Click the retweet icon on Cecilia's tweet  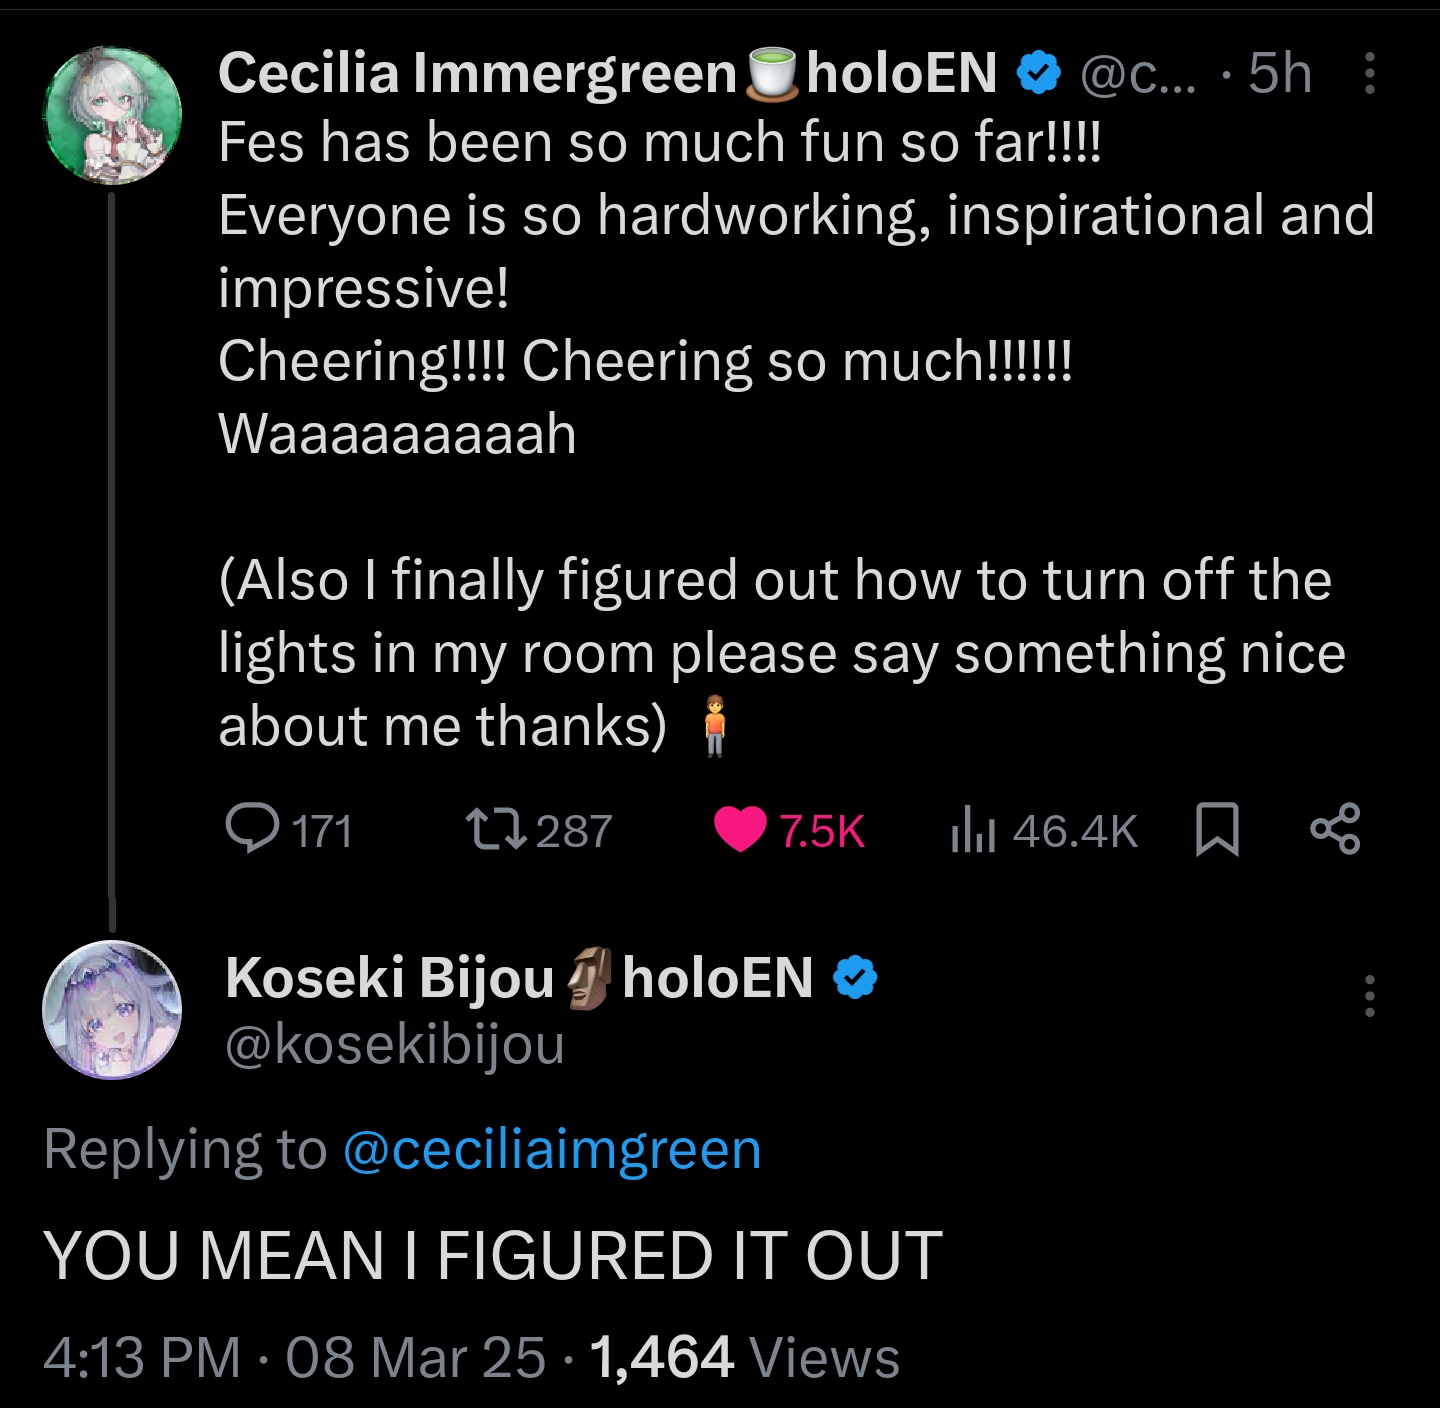click(x=497, y=829)
